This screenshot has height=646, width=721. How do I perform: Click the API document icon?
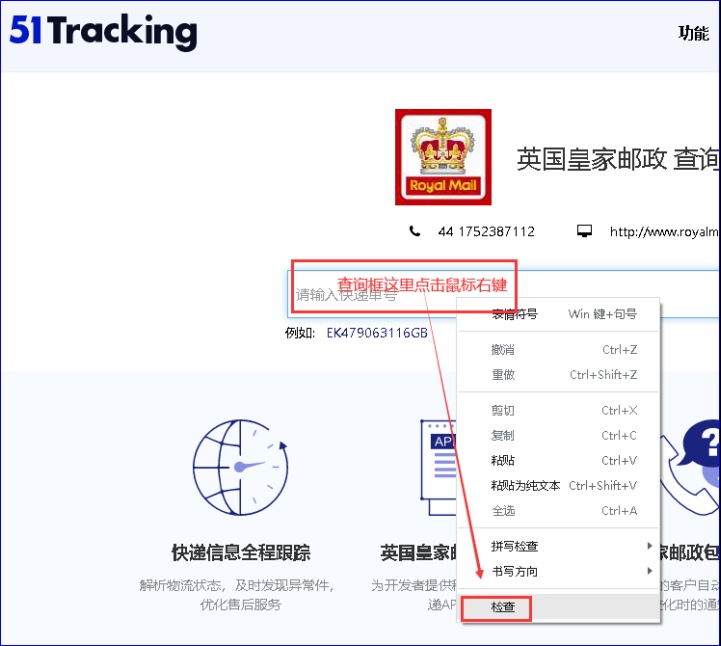[x=439, y=467]
